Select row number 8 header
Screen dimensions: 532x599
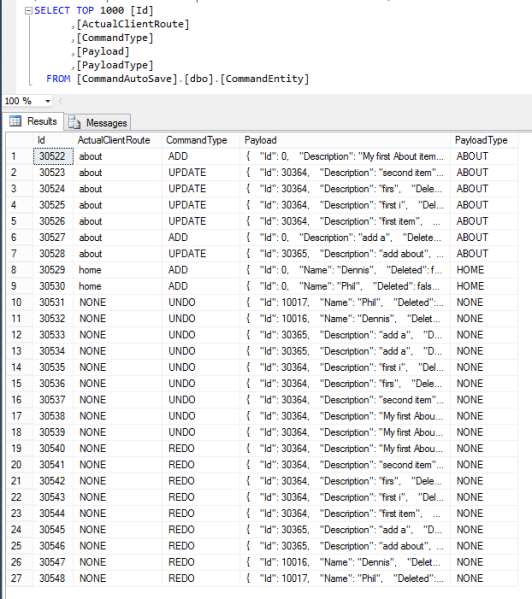pos(19,270)
